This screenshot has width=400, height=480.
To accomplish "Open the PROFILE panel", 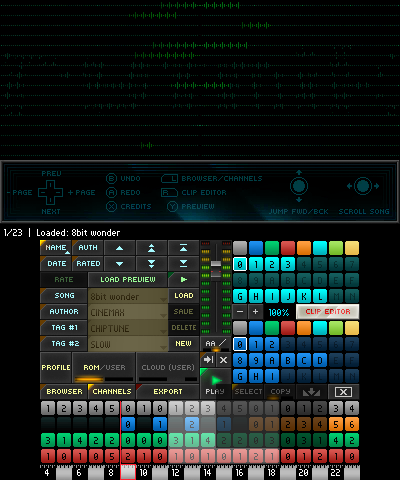I will coord(56,368).
